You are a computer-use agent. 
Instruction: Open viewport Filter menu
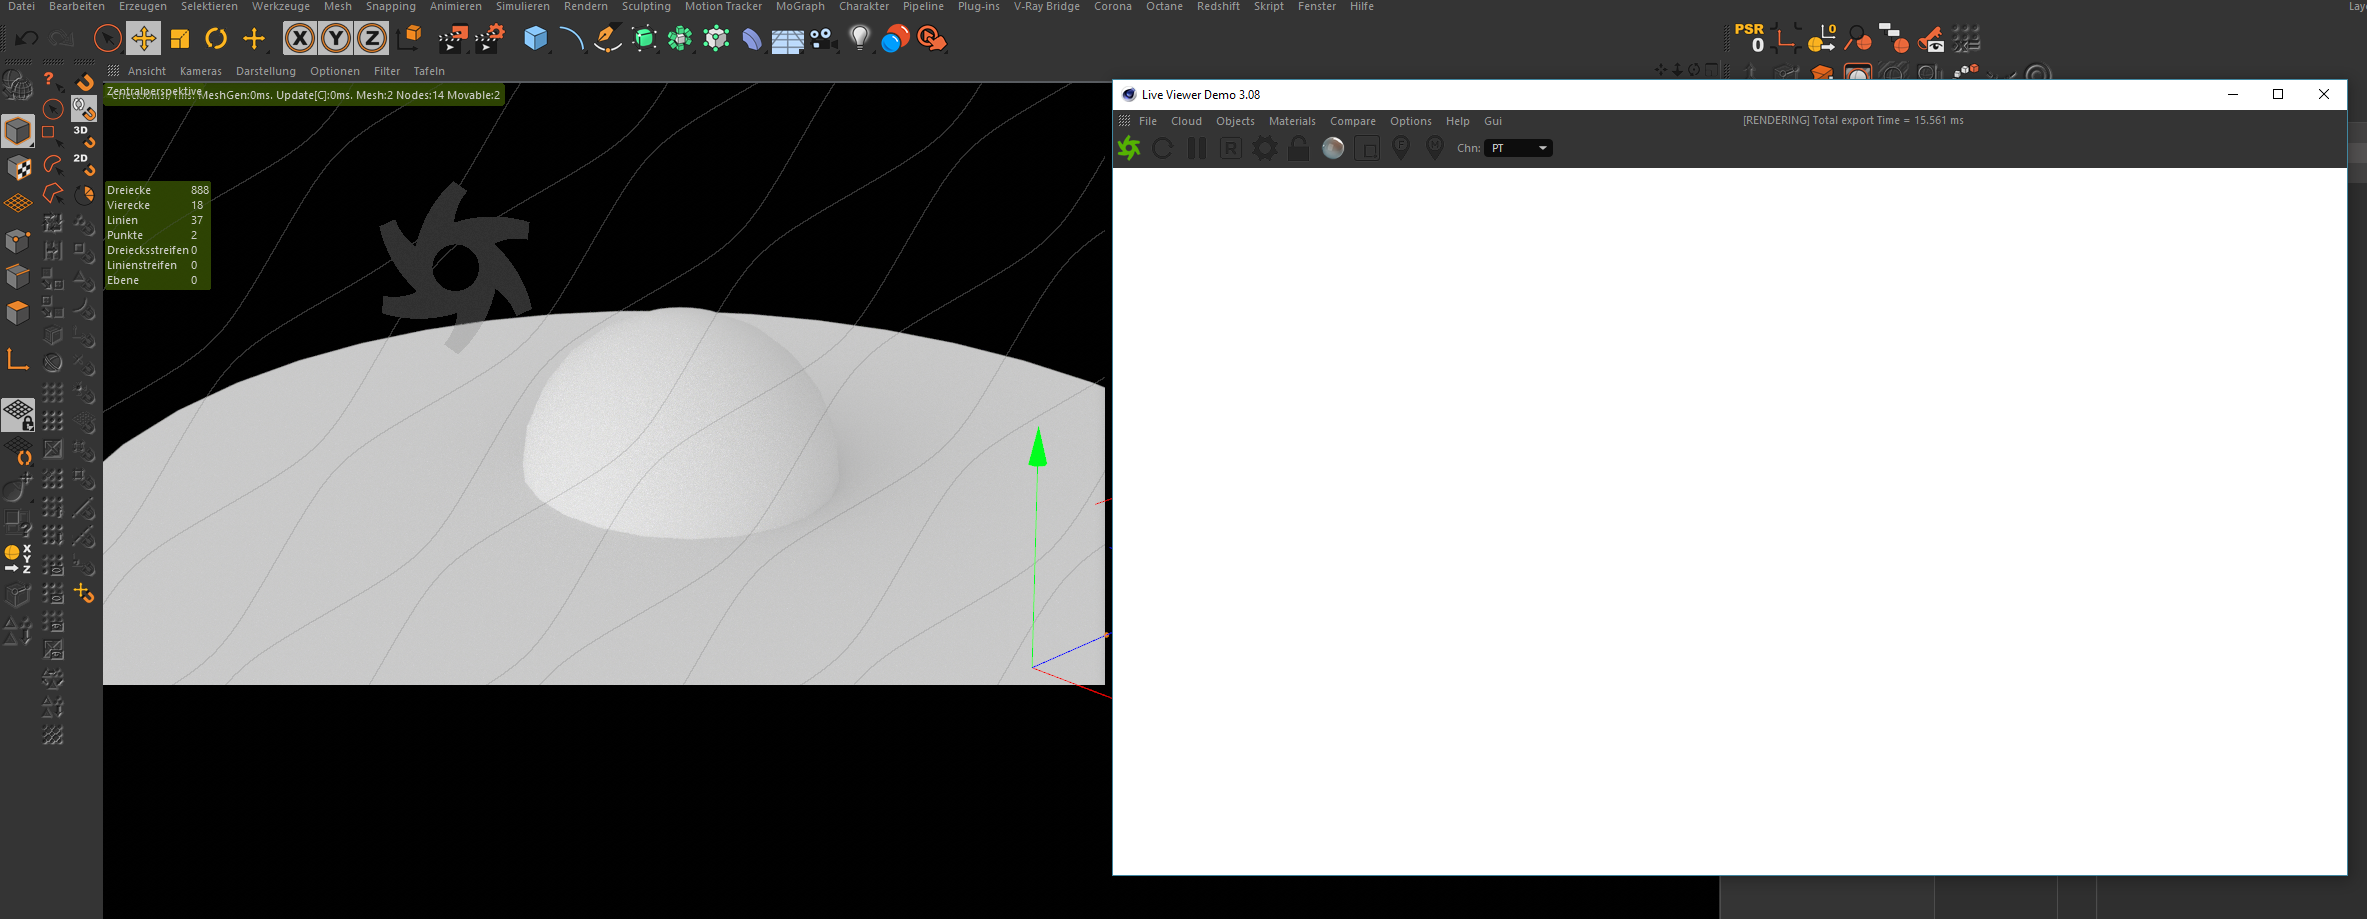point(387,71)
